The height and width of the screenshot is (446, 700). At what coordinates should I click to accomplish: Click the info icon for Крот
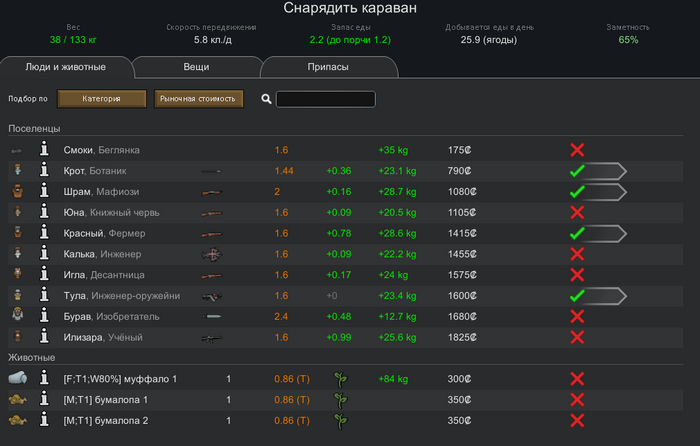coord(44,171)
